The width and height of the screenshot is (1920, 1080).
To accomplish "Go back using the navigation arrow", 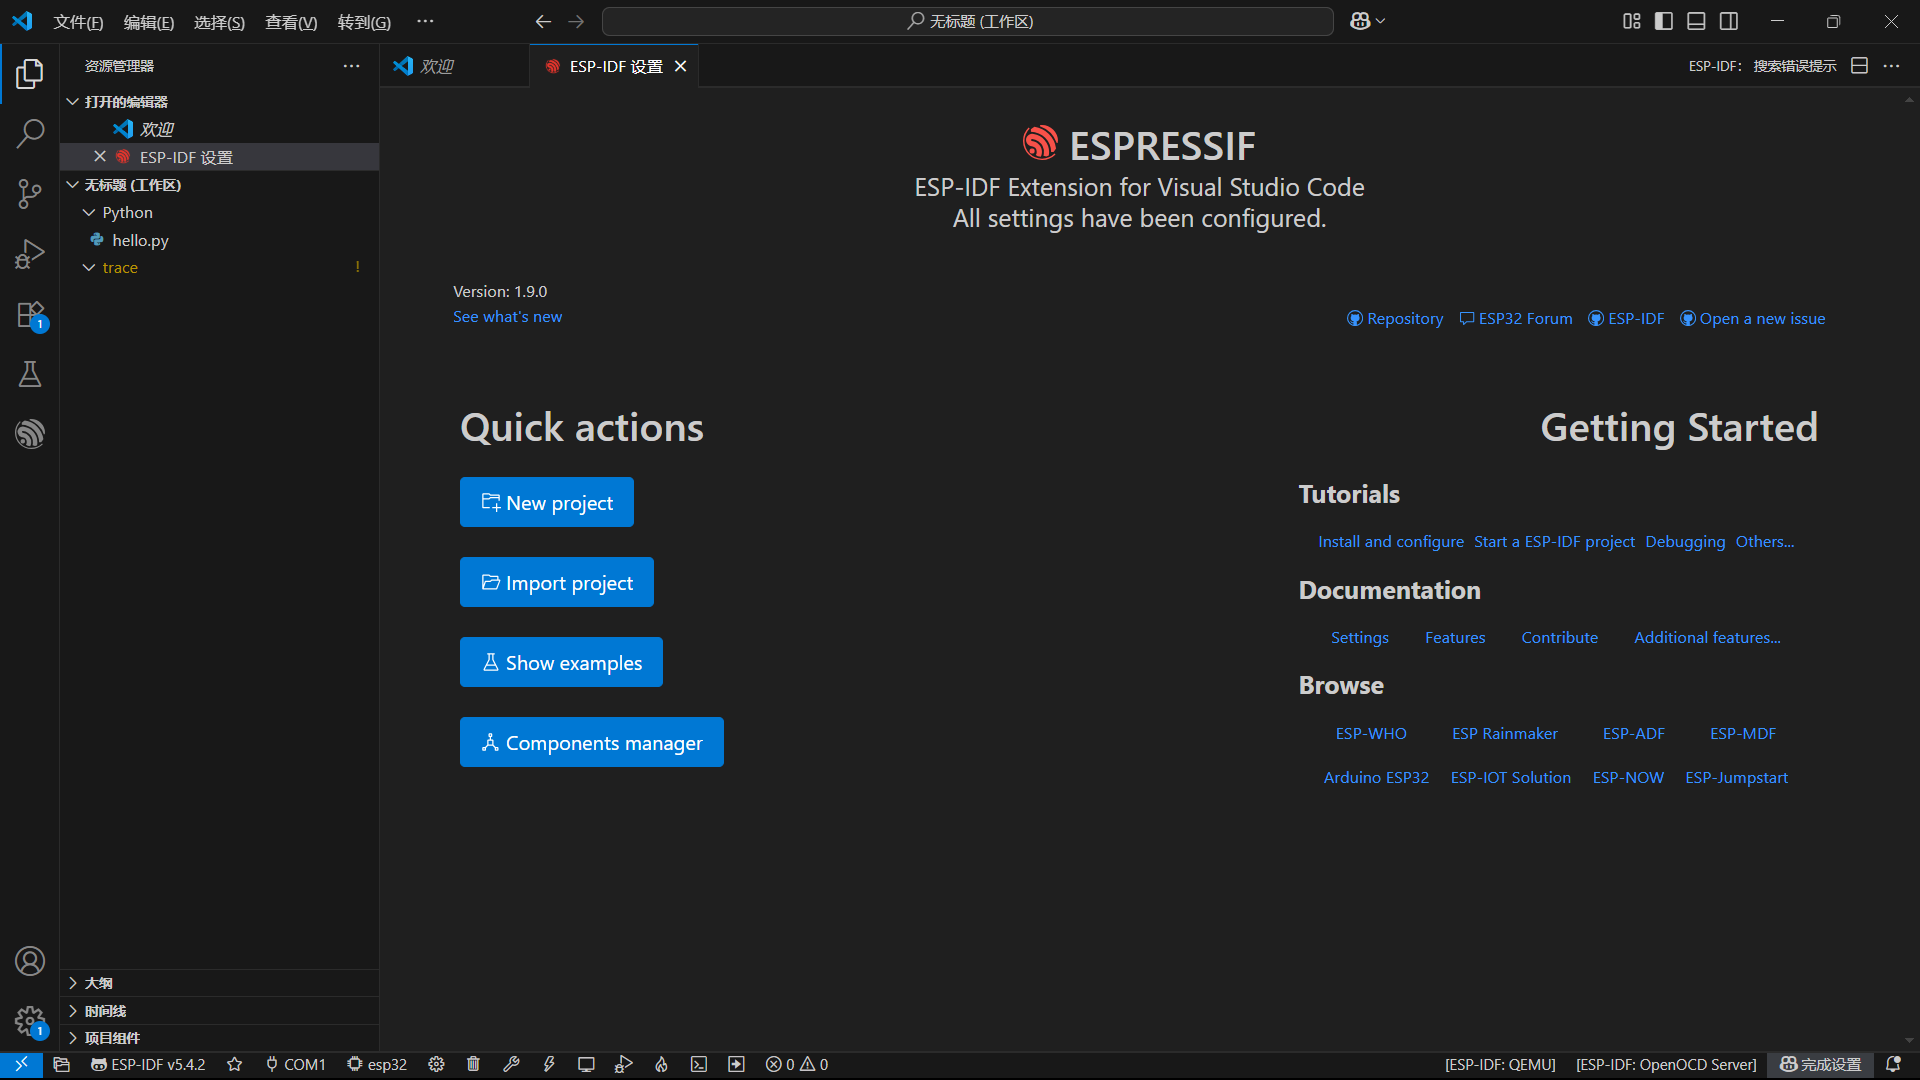I will tap(543, 21).
